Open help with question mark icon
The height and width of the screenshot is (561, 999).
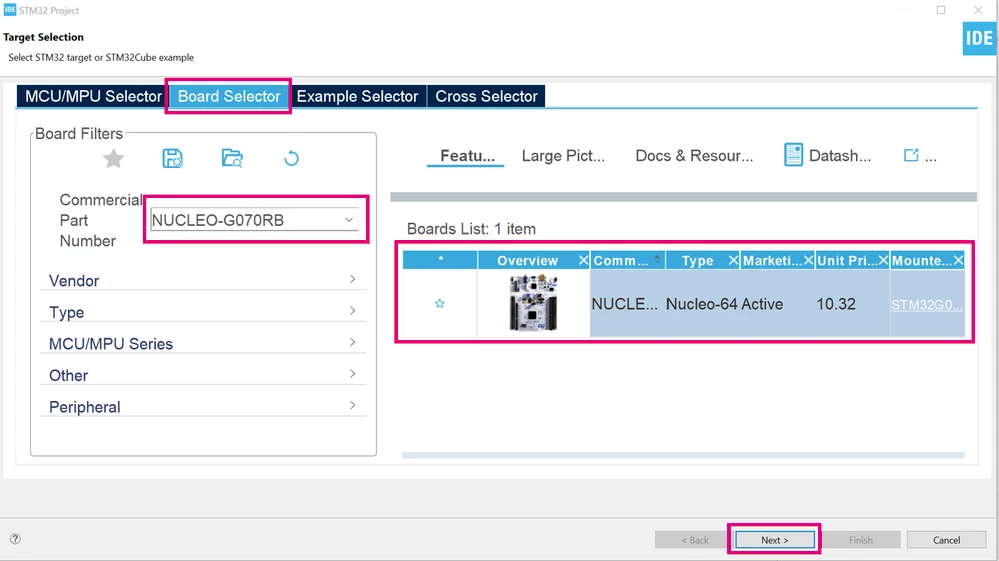pyautogui.click(x=15, y=539)
